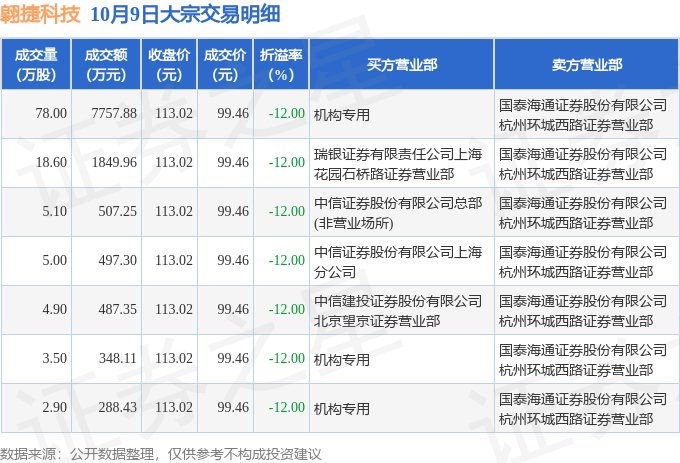Click 113.02 in the 5.10 row
Image resolution: width=680 pixels, height=463 pixels.
coord(174,212)
